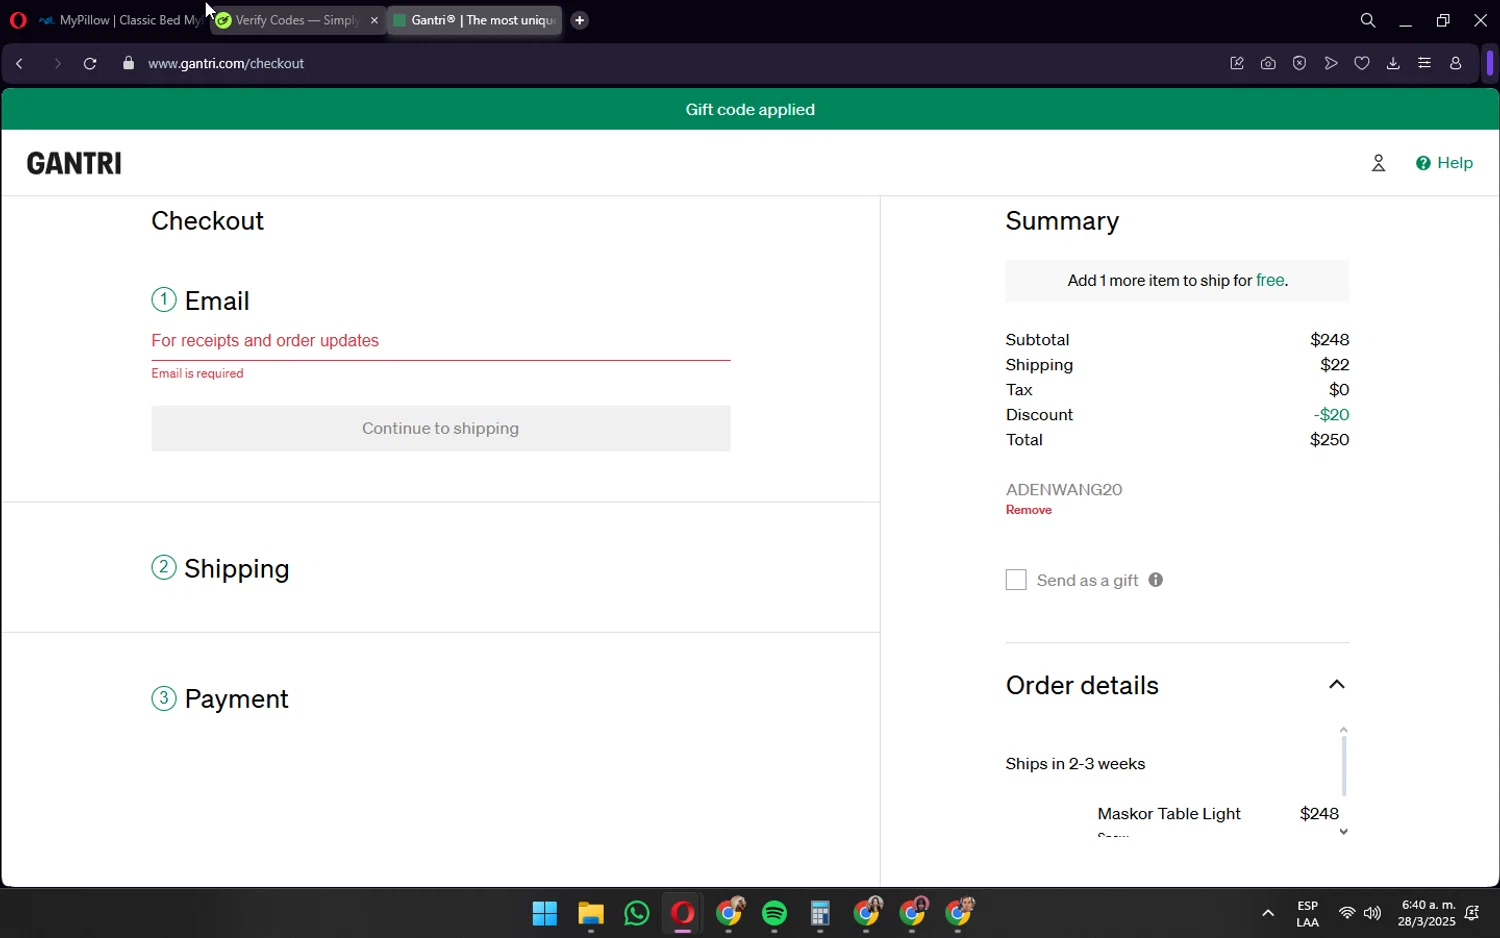This screenshot has width=1500, height=938.
Task: Open WhatsApp from taskbar
Action: (x=637, y=914)
